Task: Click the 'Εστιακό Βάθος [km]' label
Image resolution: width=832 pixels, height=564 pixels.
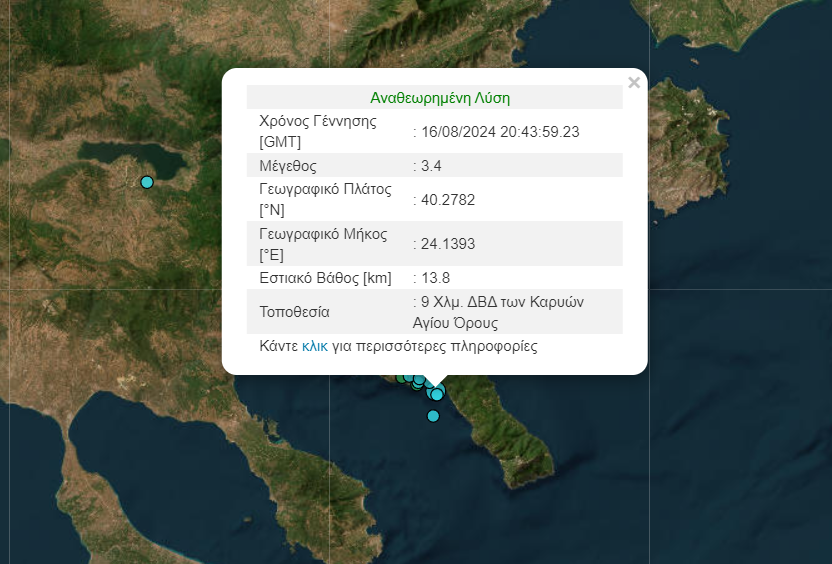Action: pyautogui.click(x=325, y=277)
